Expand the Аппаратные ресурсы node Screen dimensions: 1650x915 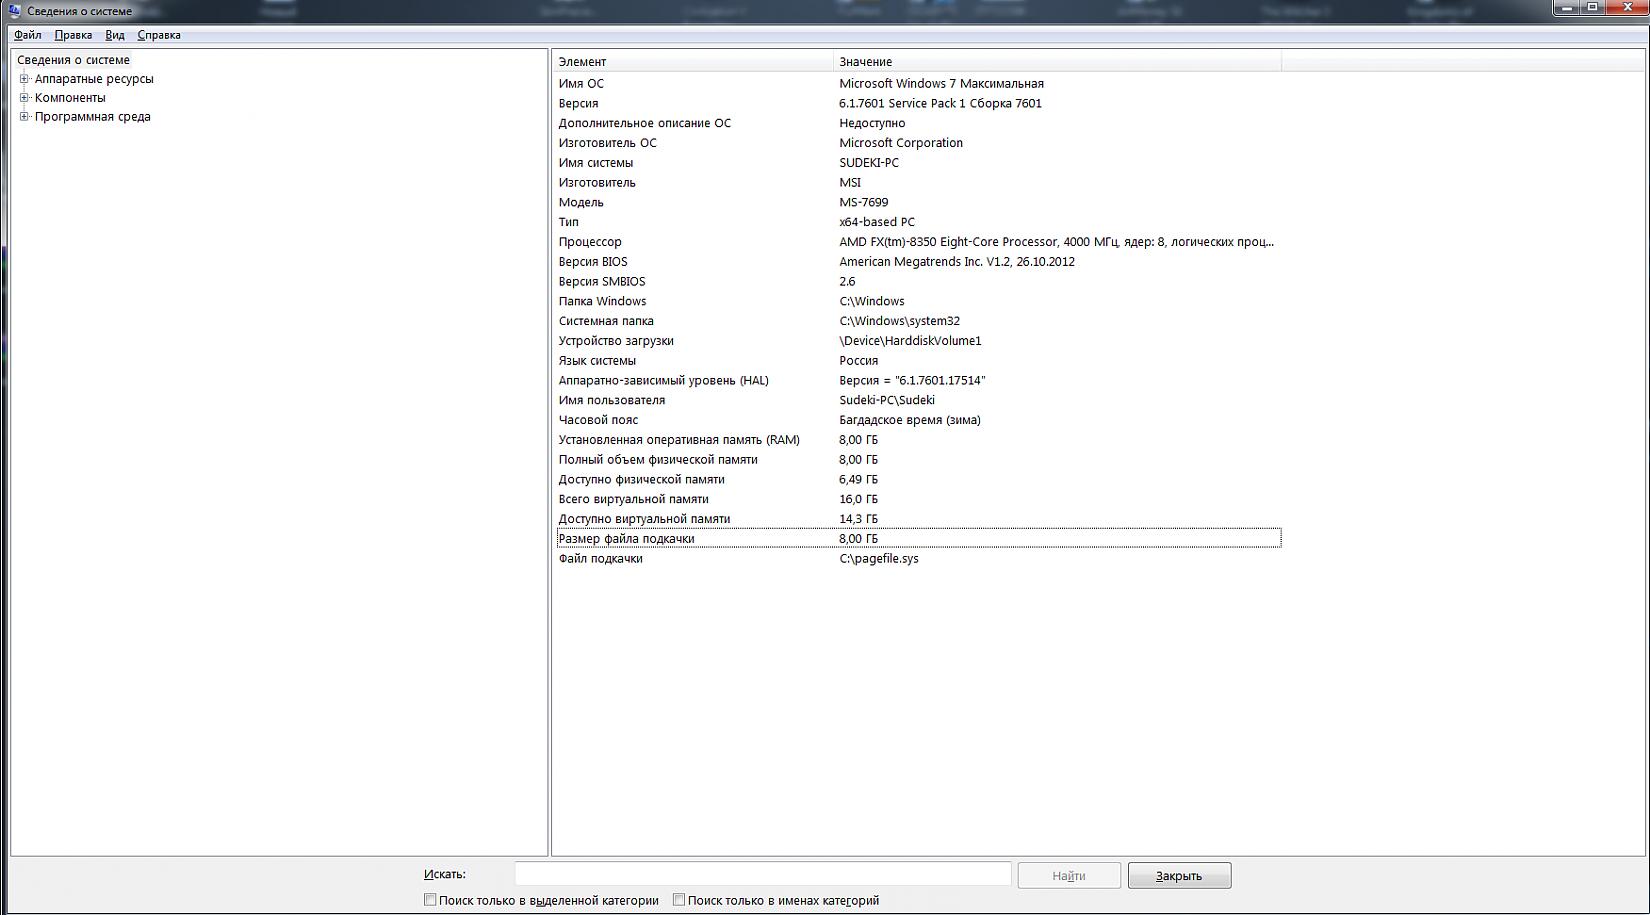24,79
